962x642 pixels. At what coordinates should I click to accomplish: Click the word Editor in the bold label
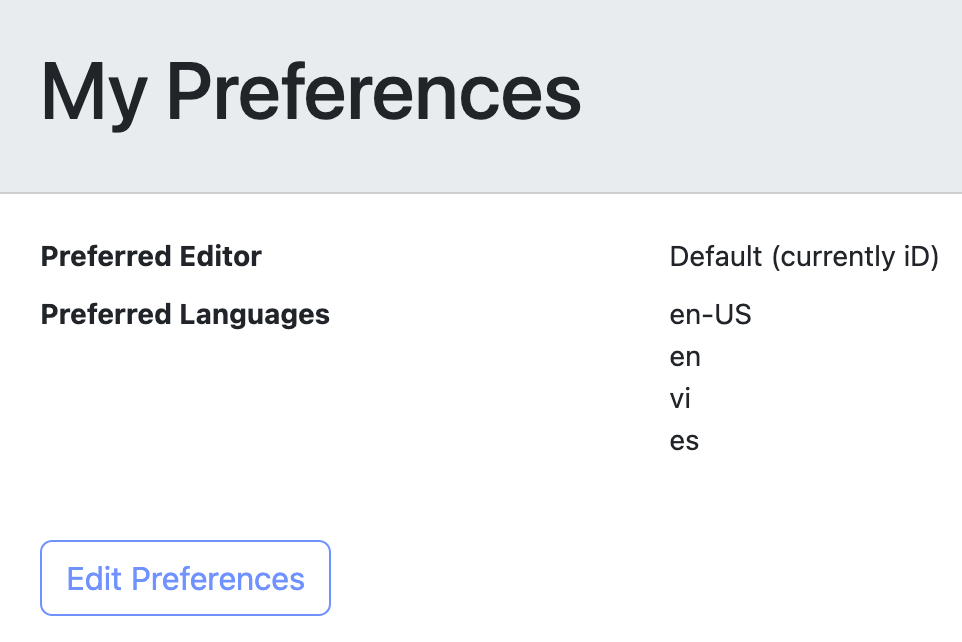pos(220,257)
